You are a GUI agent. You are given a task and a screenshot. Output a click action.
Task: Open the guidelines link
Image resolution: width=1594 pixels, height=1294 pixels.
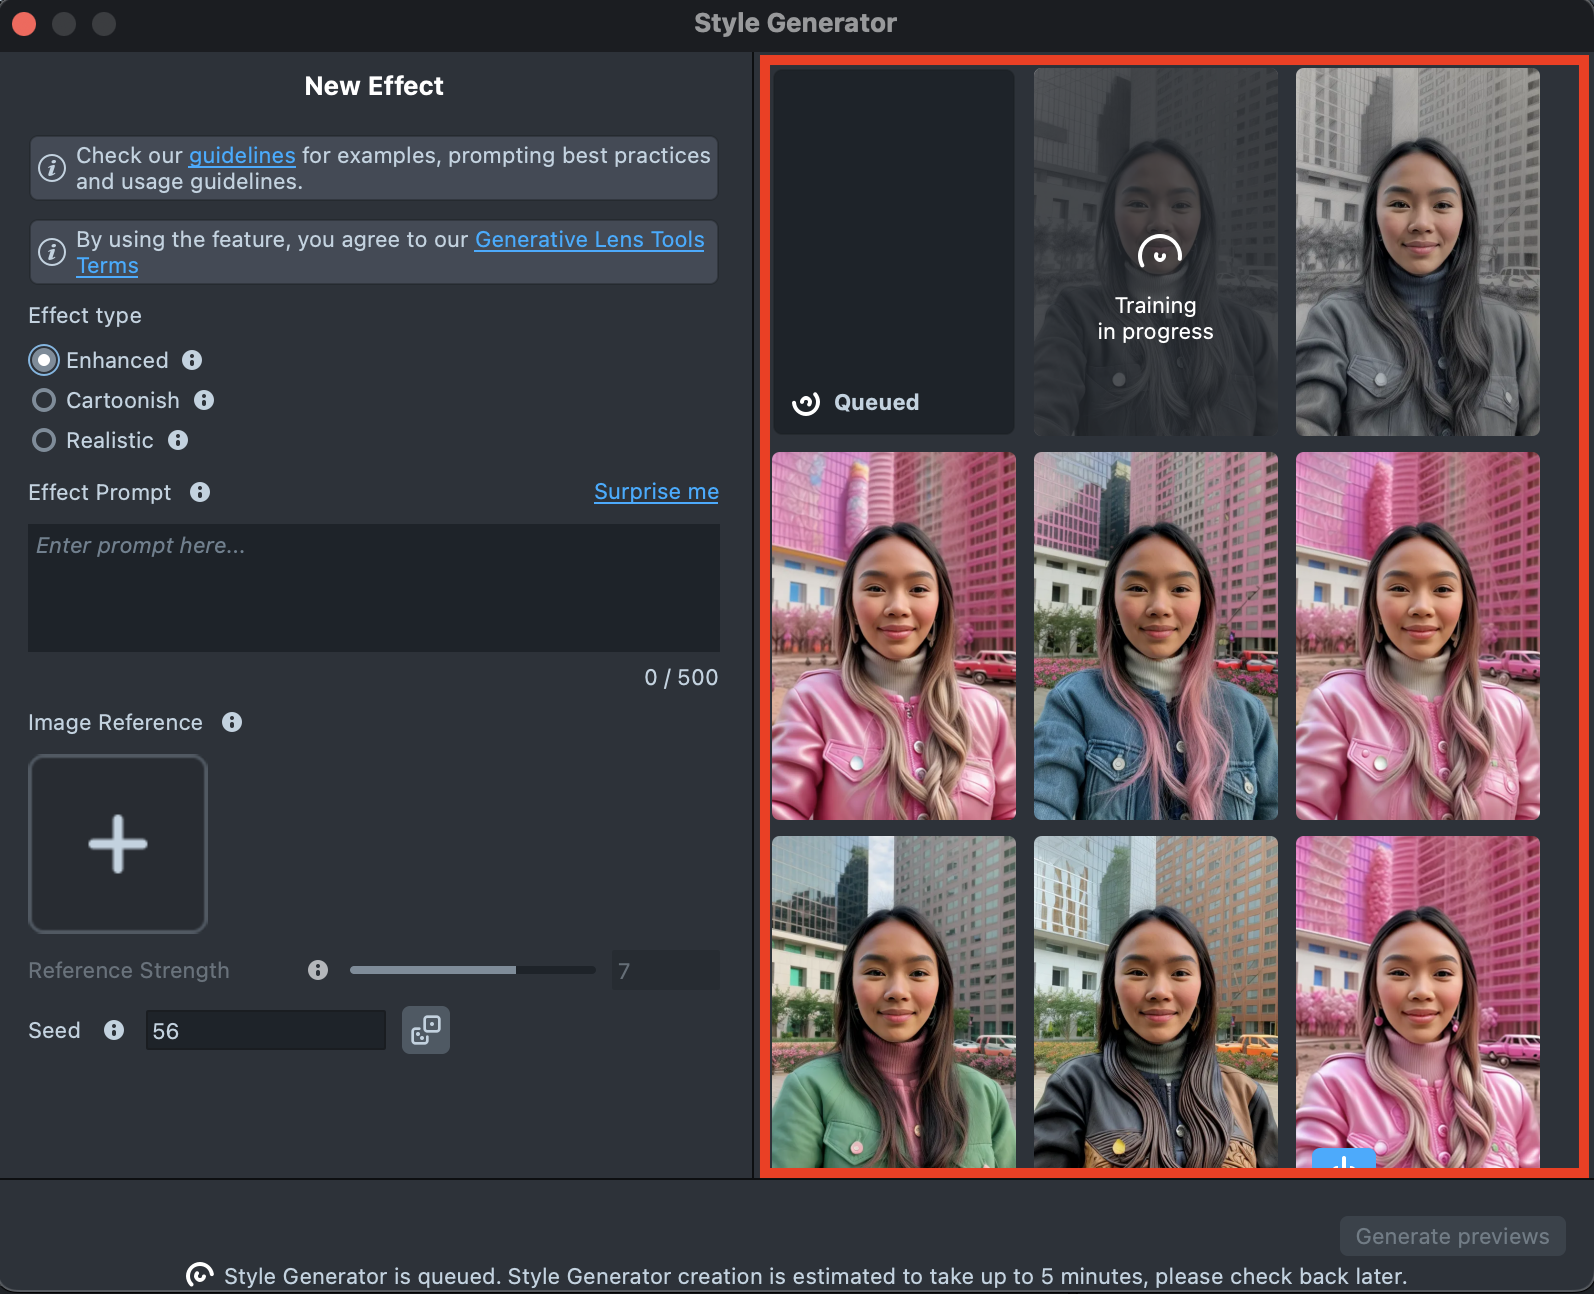click(242, 156)
